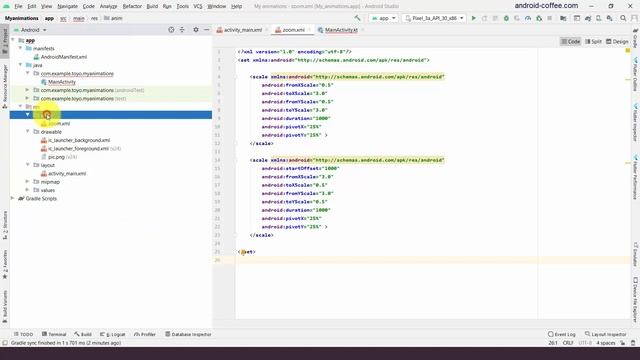The image size is (640, 360).
Task: Open the Build Variants side tab
Action: pos(5,307)
